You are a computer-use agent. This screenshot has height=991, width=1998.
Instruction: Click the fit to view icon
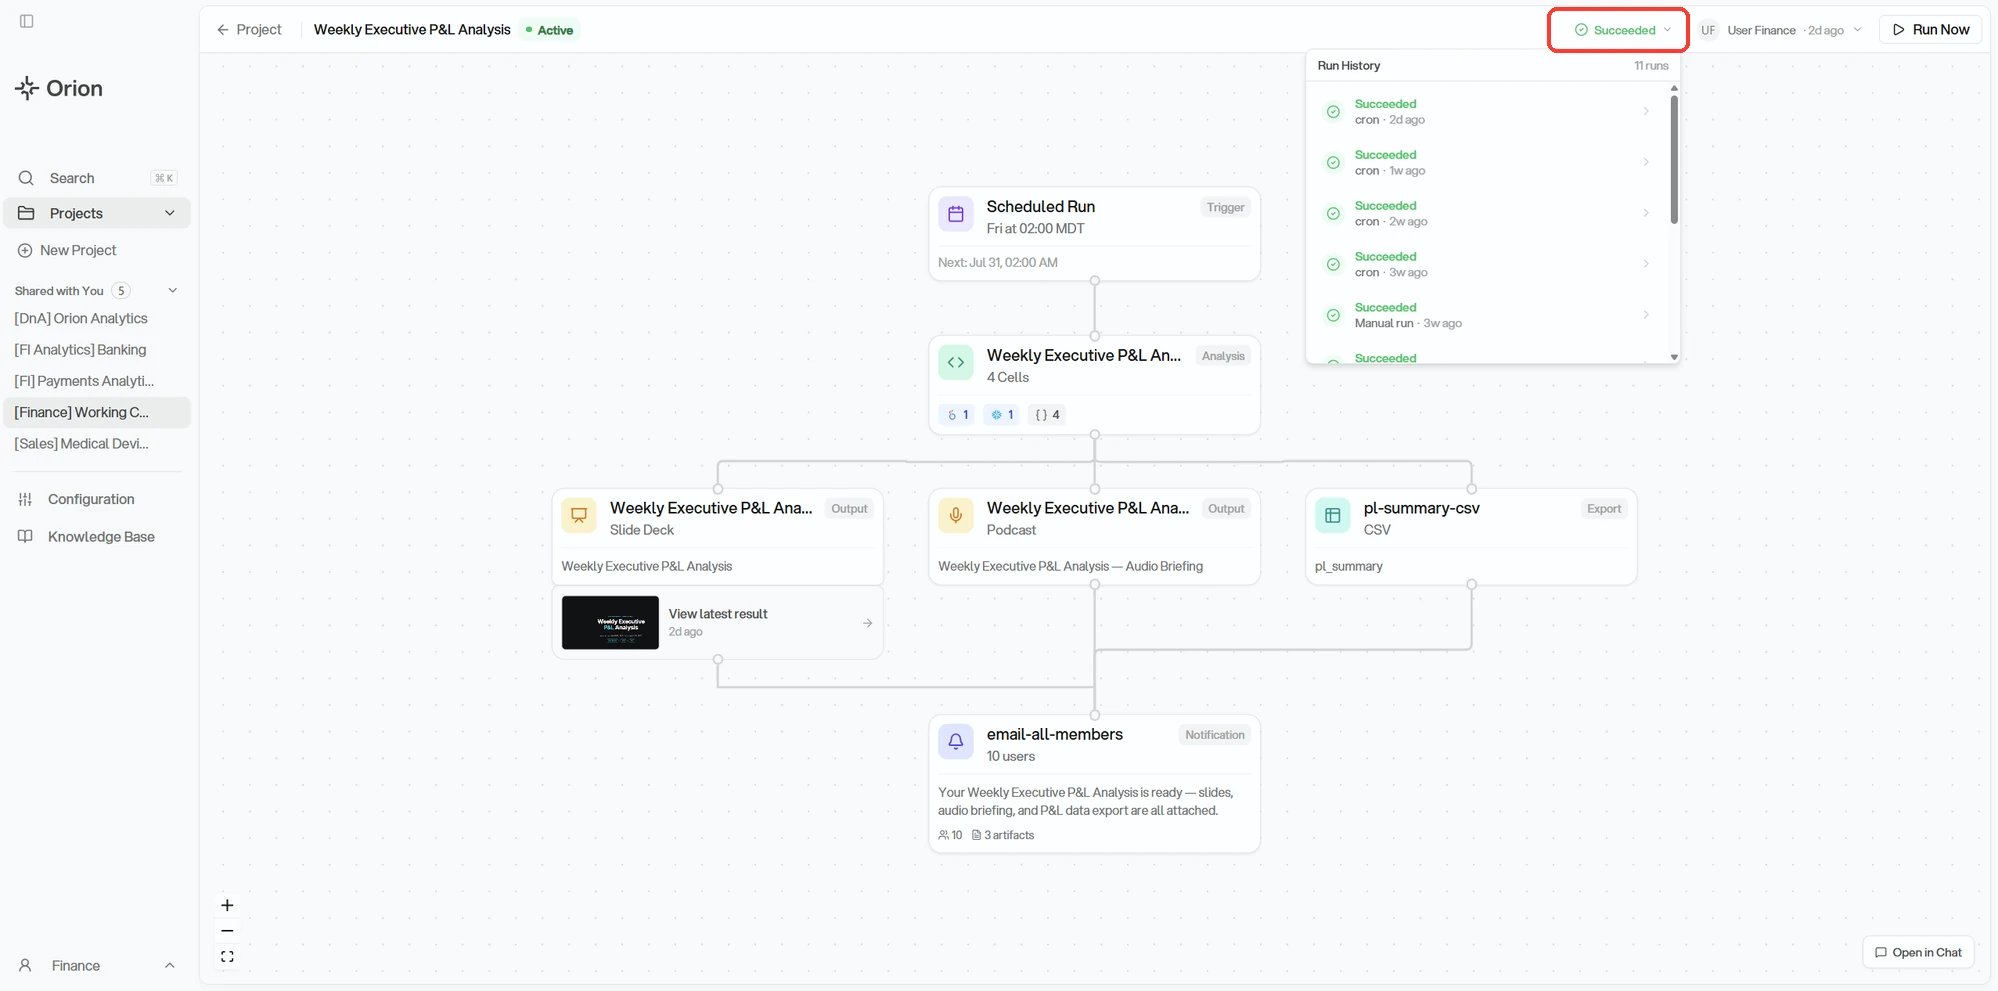tap(227, 957)
